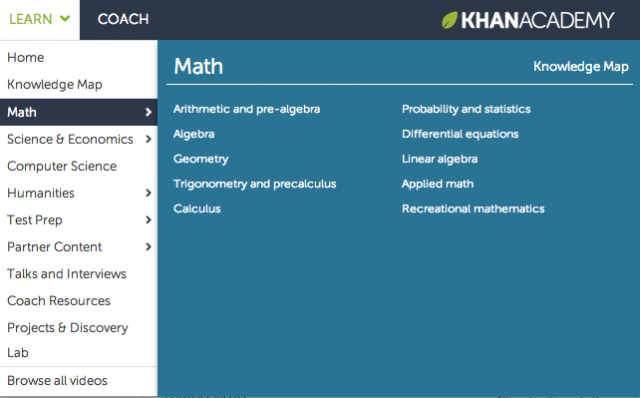Expand the Test Prep submenu chevron
The image size is (640, 398).
148,220
